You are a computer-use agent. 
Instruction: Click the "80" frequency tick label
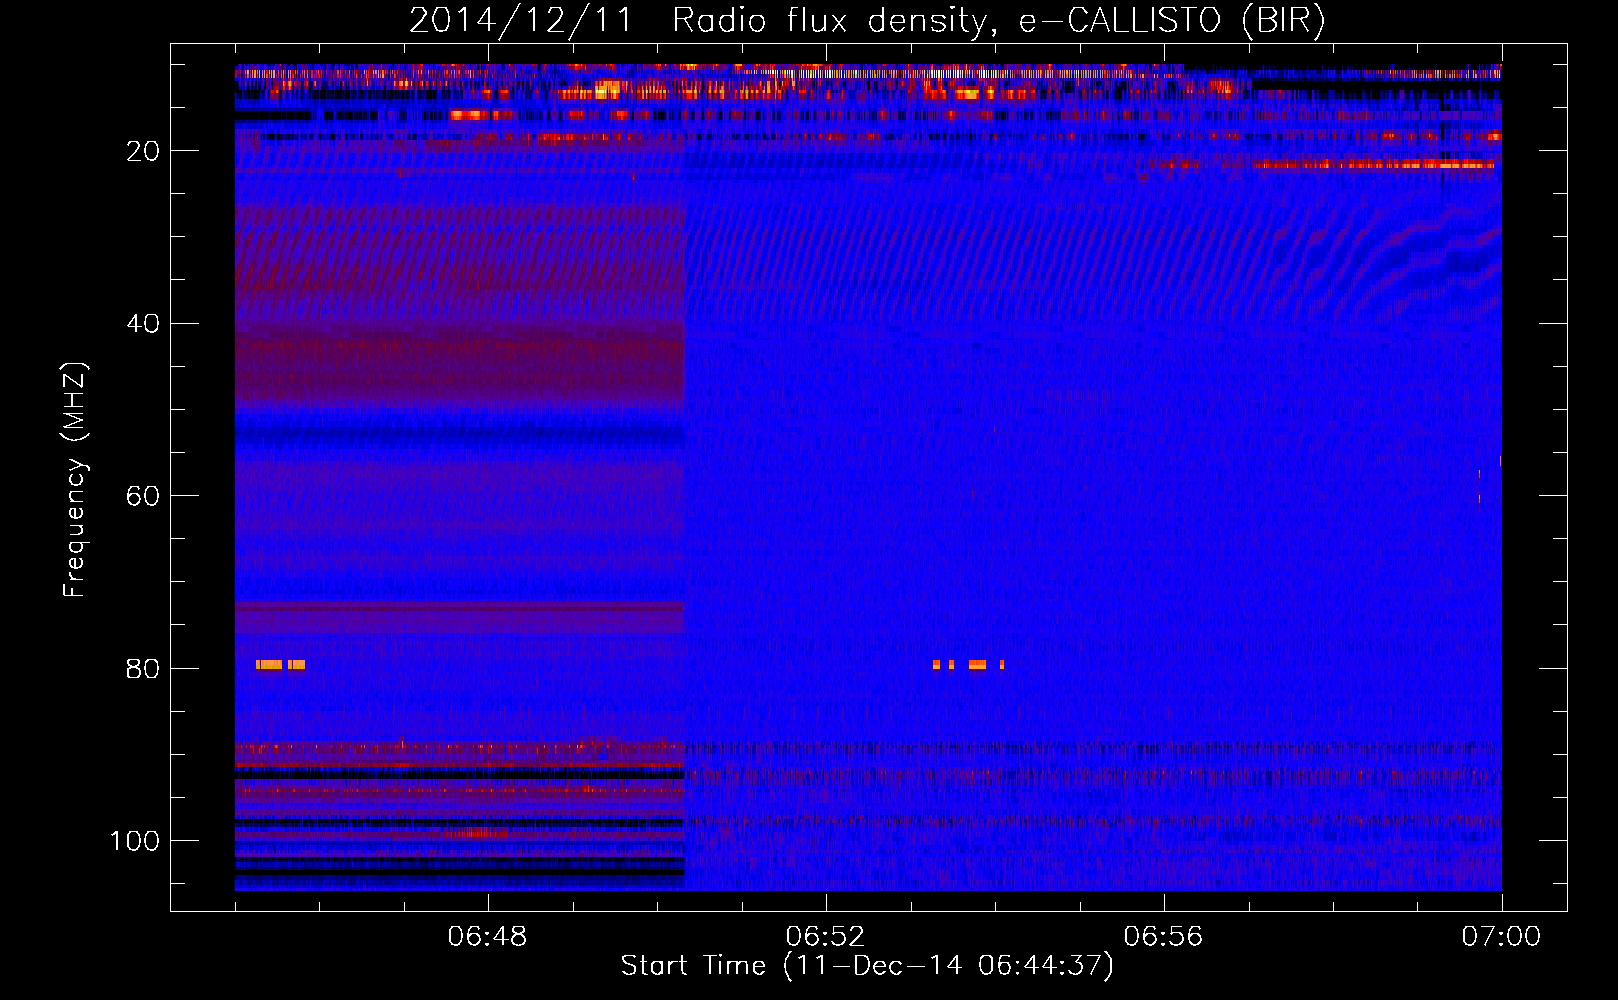click(x=144, y=669)
